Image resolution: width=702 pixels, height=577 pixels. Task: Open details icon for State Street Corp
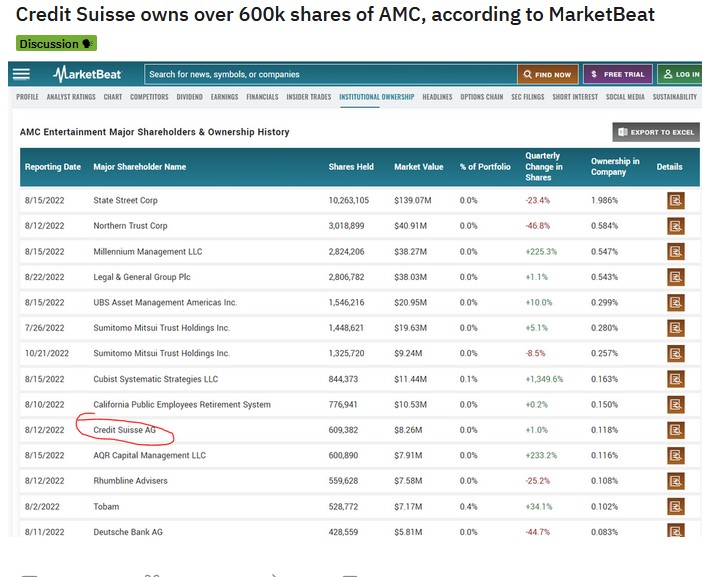[x=676, y=200]
